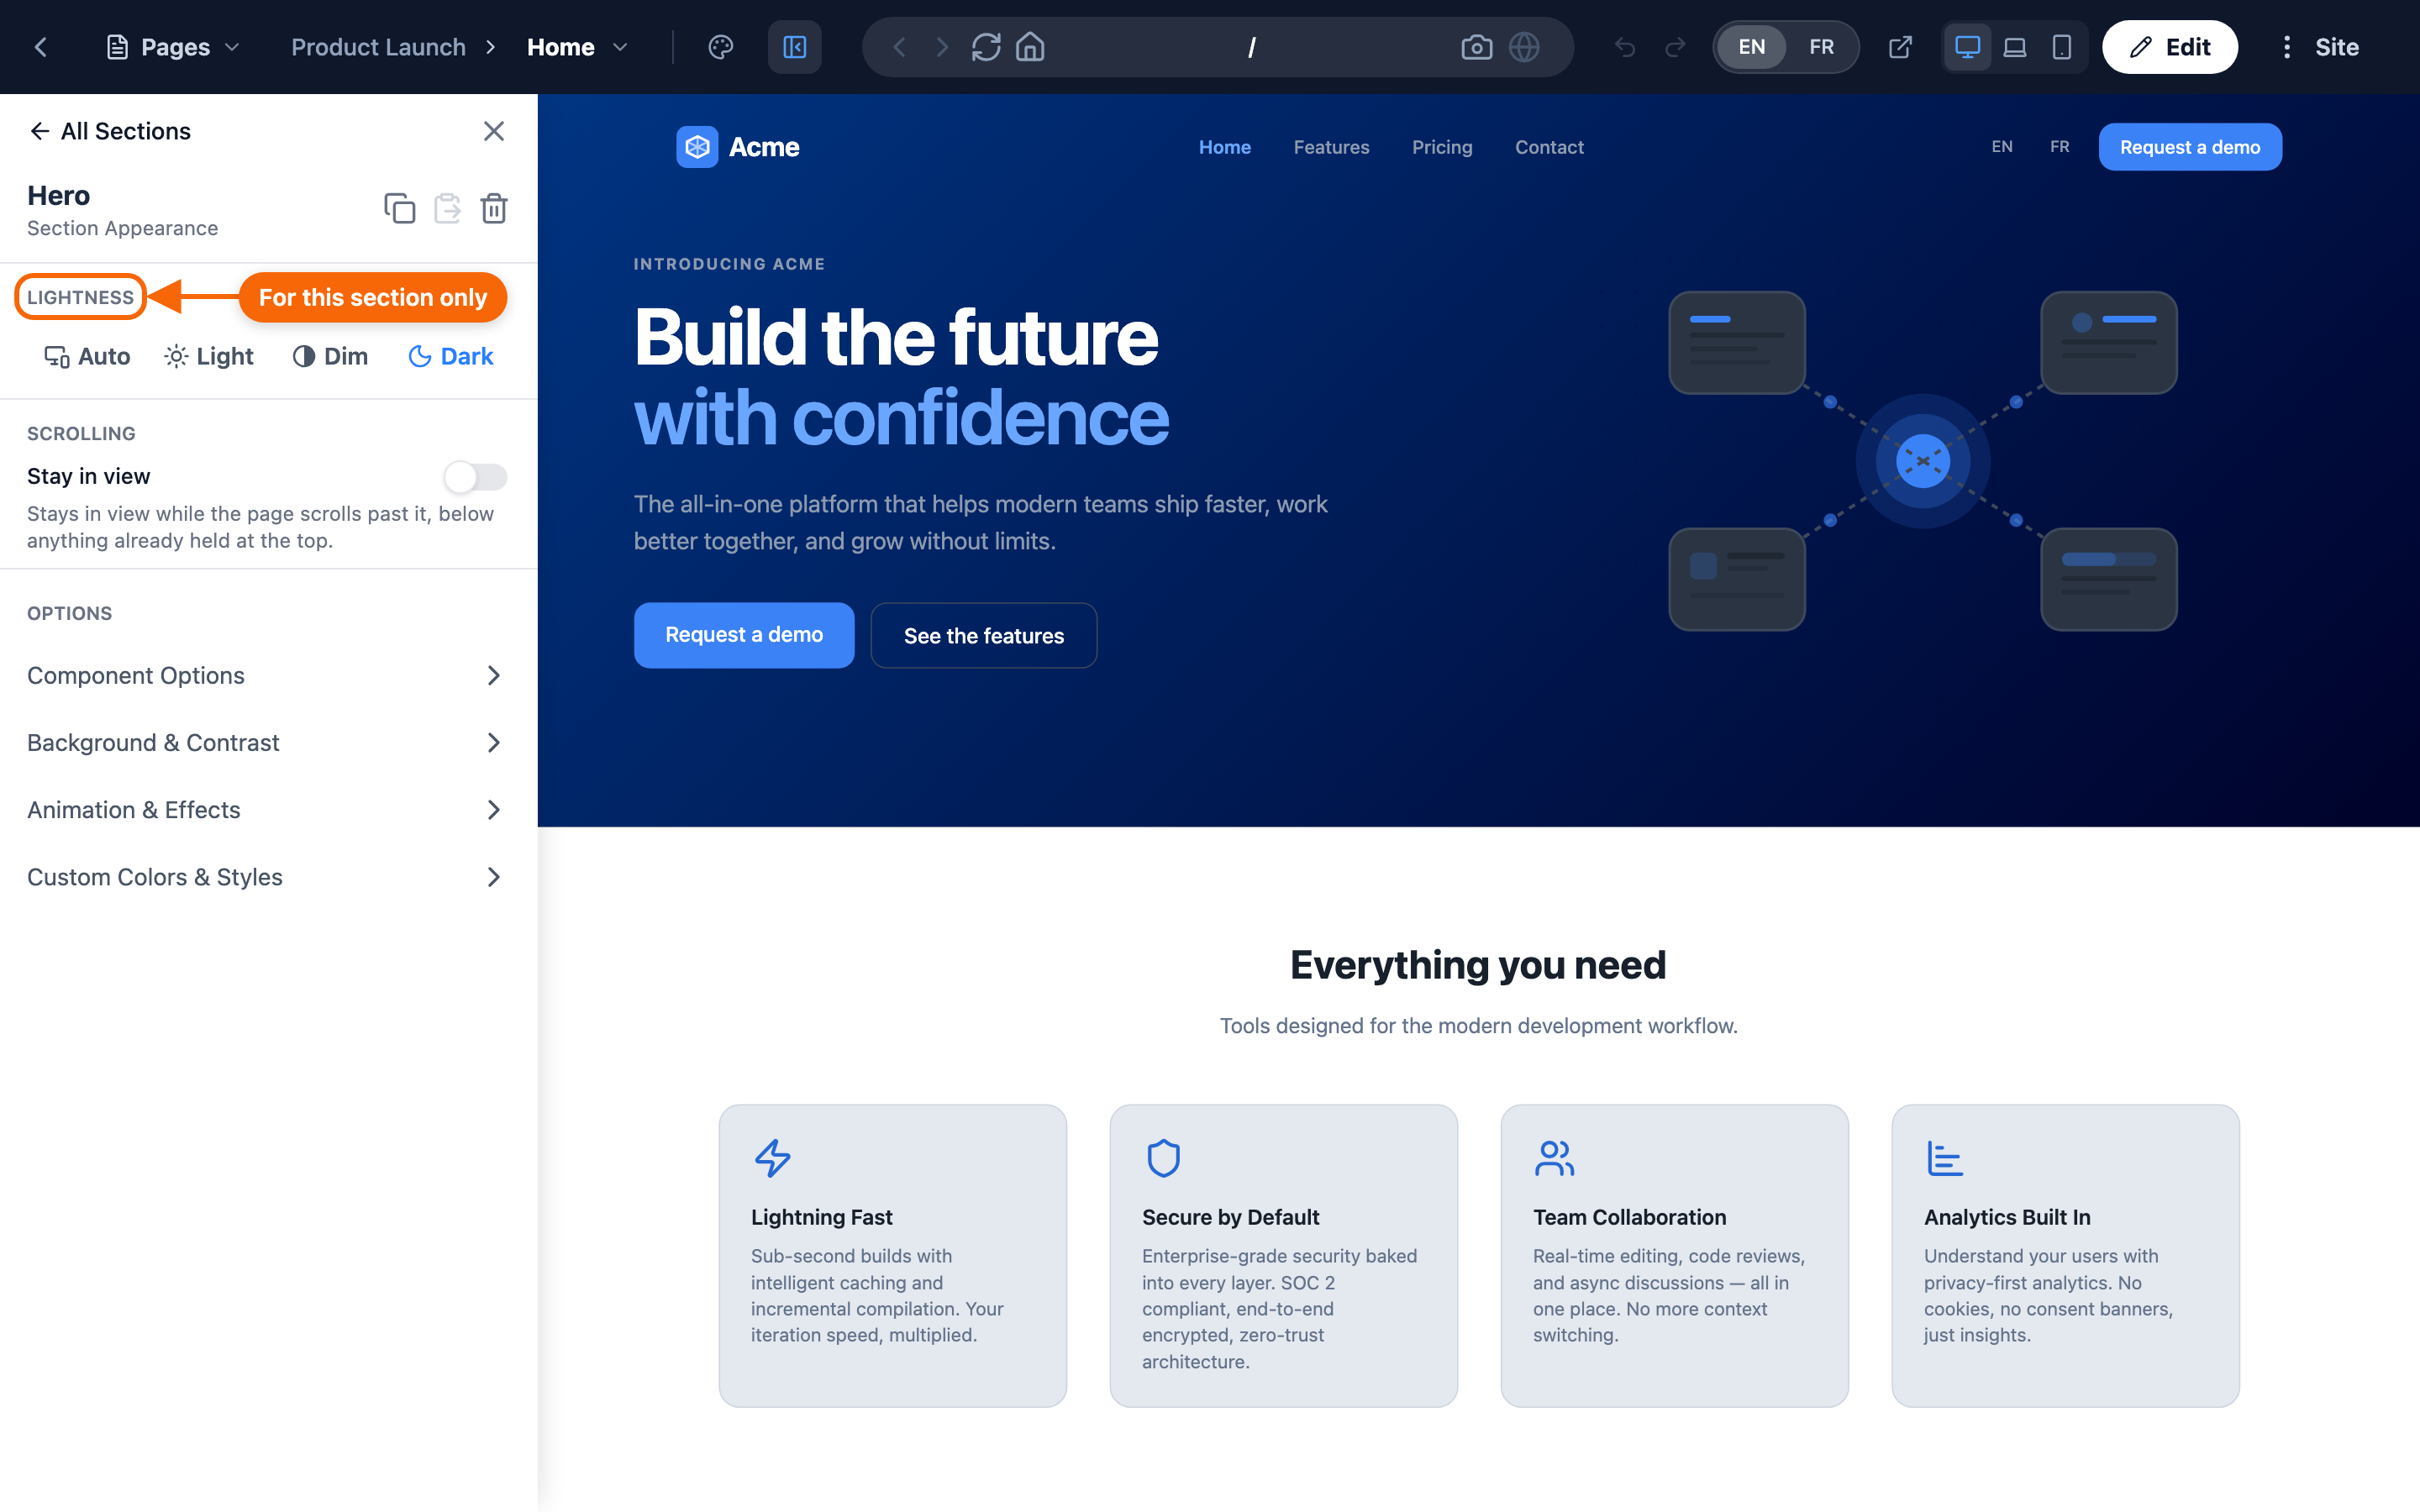Open the Site menu
Screen dimensions: 2420x1512
pos(2320,47)
